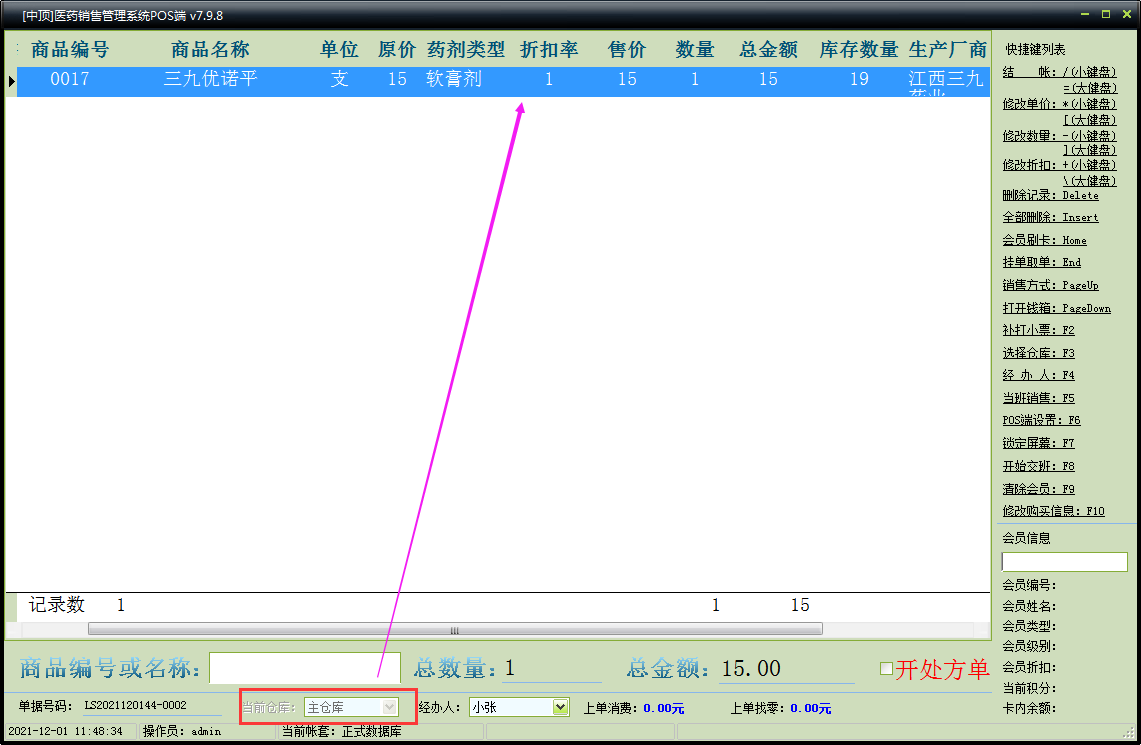This screenshot has height=745, width=1141.
Task: Click the horizontal scrollbar under the table
Action: [455, 629]
